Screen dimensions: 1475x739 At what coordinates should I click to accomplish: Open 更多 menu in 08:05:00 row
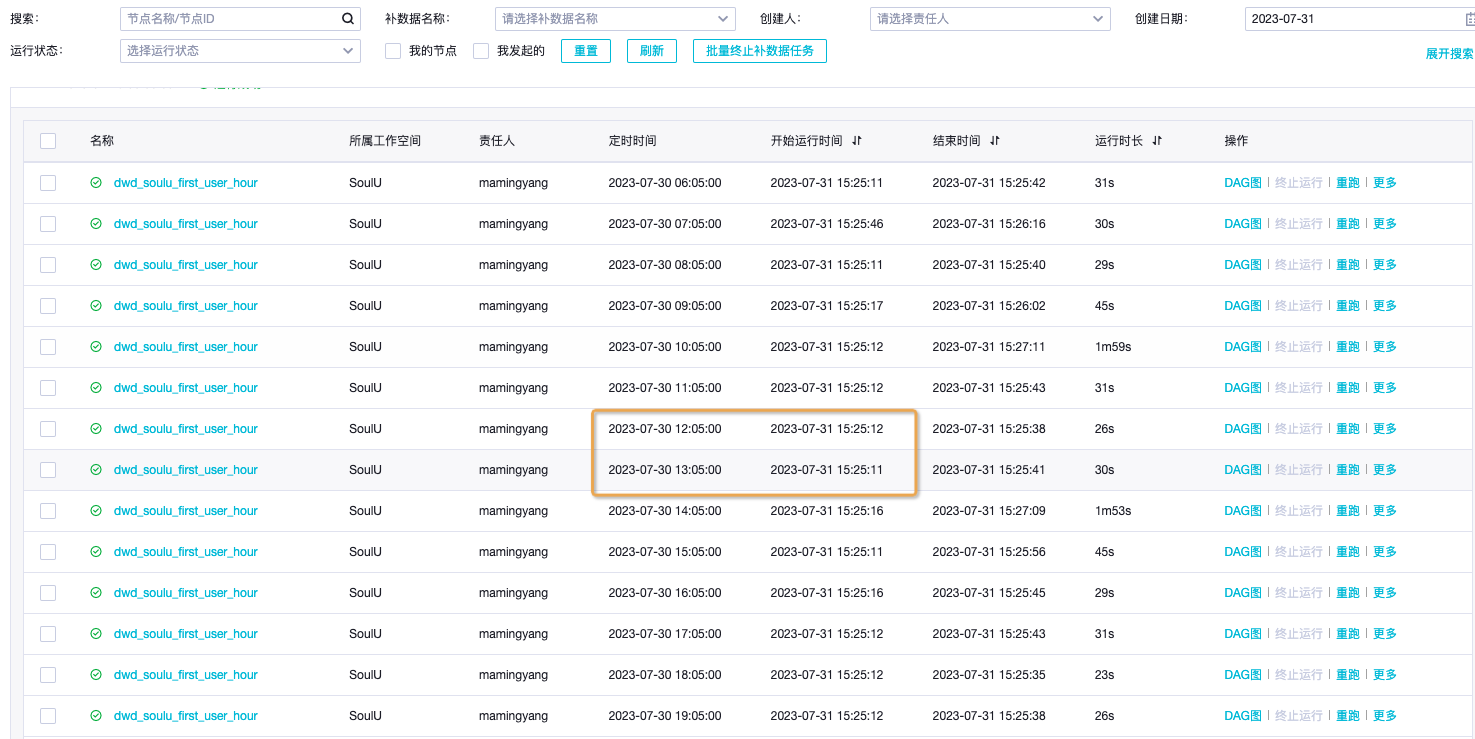click(1385, 265)
